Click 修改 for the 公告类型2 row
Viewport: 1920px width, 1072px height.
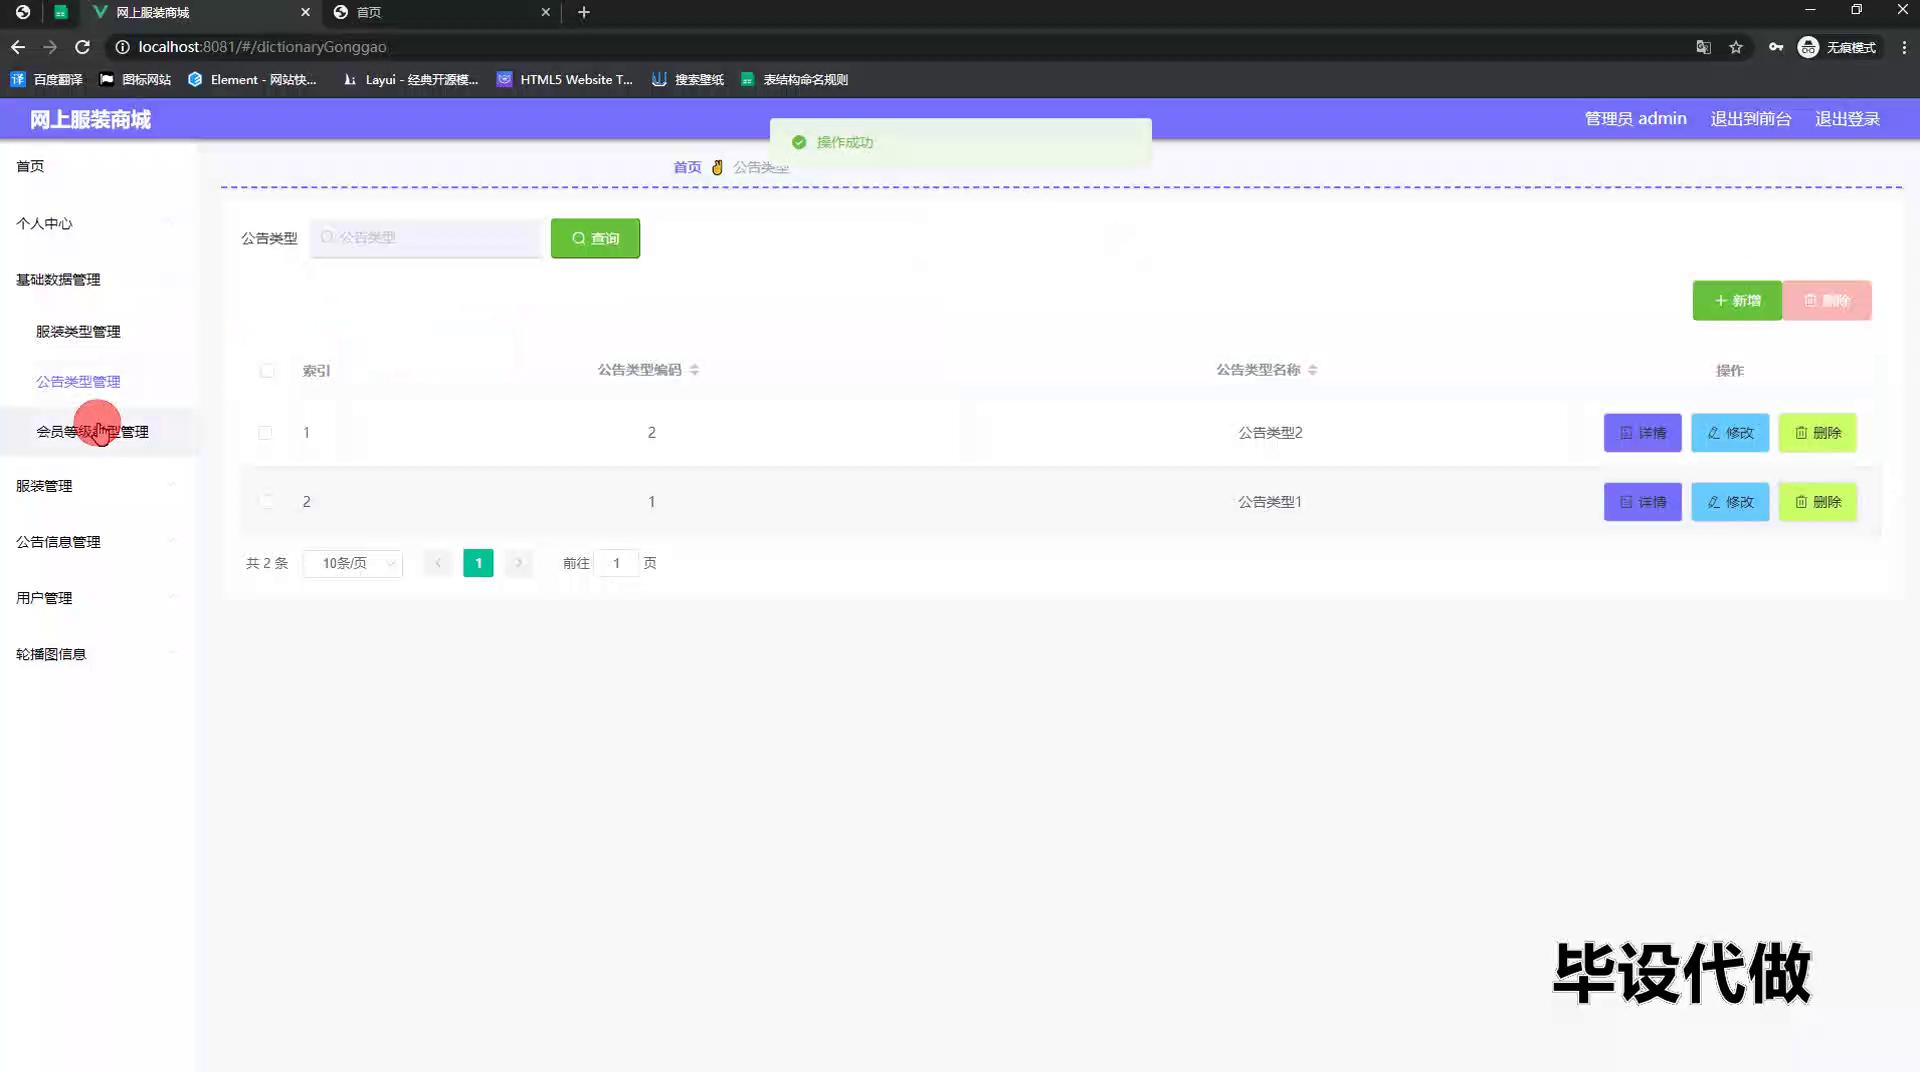coord(1730,433)
